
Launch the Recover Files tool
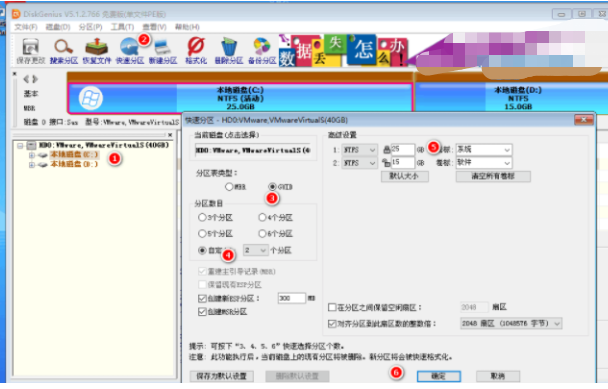pyautogui.click(x=97, y=51)
